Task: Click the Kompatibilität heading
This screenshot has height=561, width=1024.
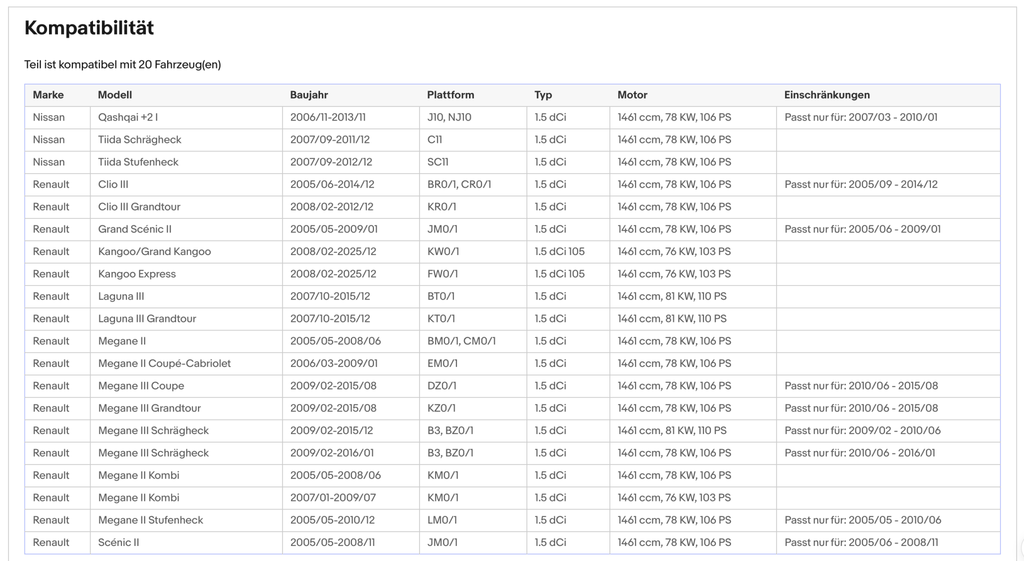Action: (89, 28)
